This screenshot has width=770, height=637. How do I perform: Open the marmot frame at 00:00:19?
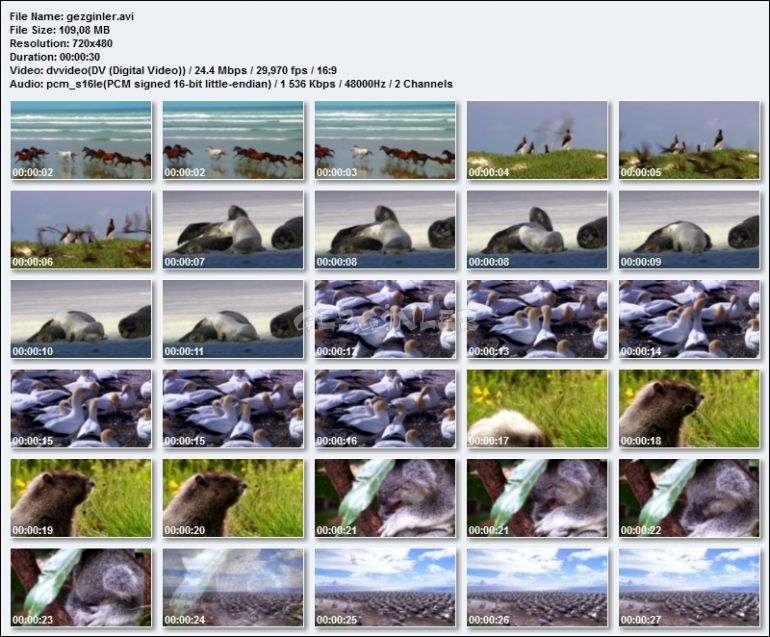point(81,498)
